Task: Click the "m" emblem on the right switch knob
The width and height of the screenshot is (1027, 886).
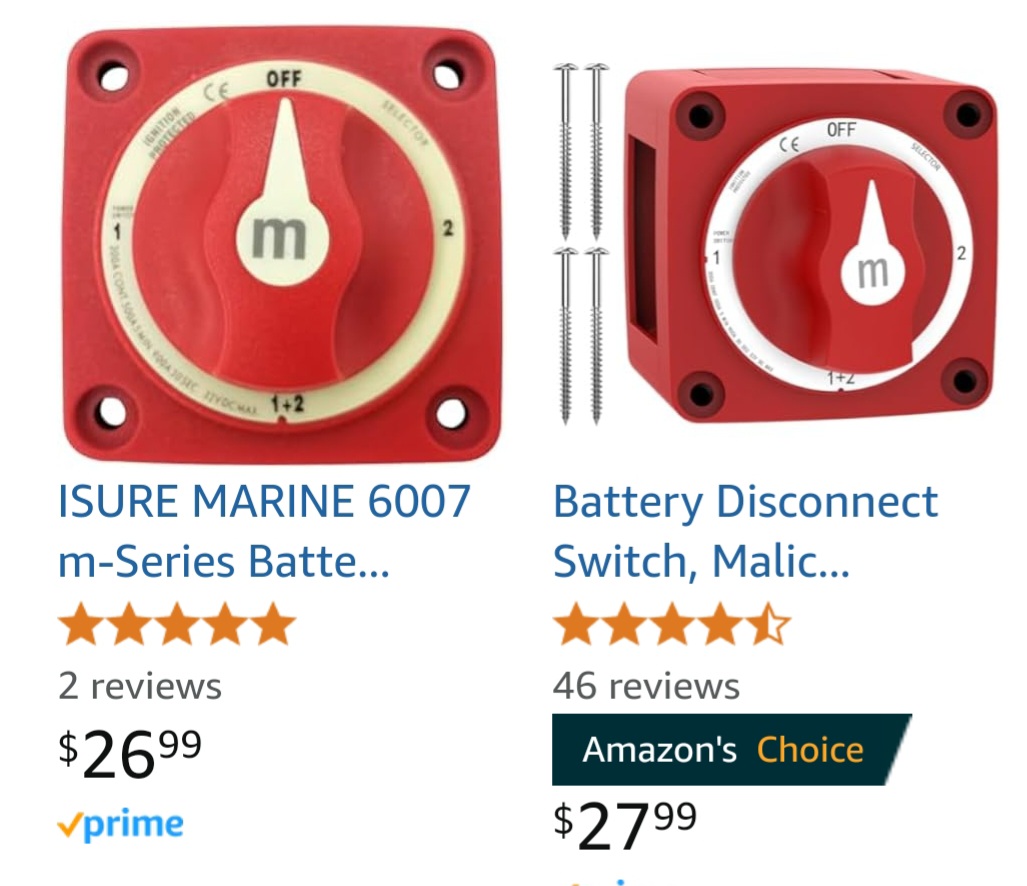Action: 873,270
